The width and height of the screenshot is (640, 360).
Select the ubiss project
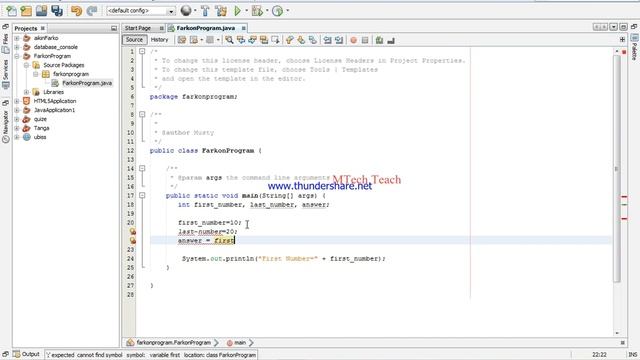[40, 137]
